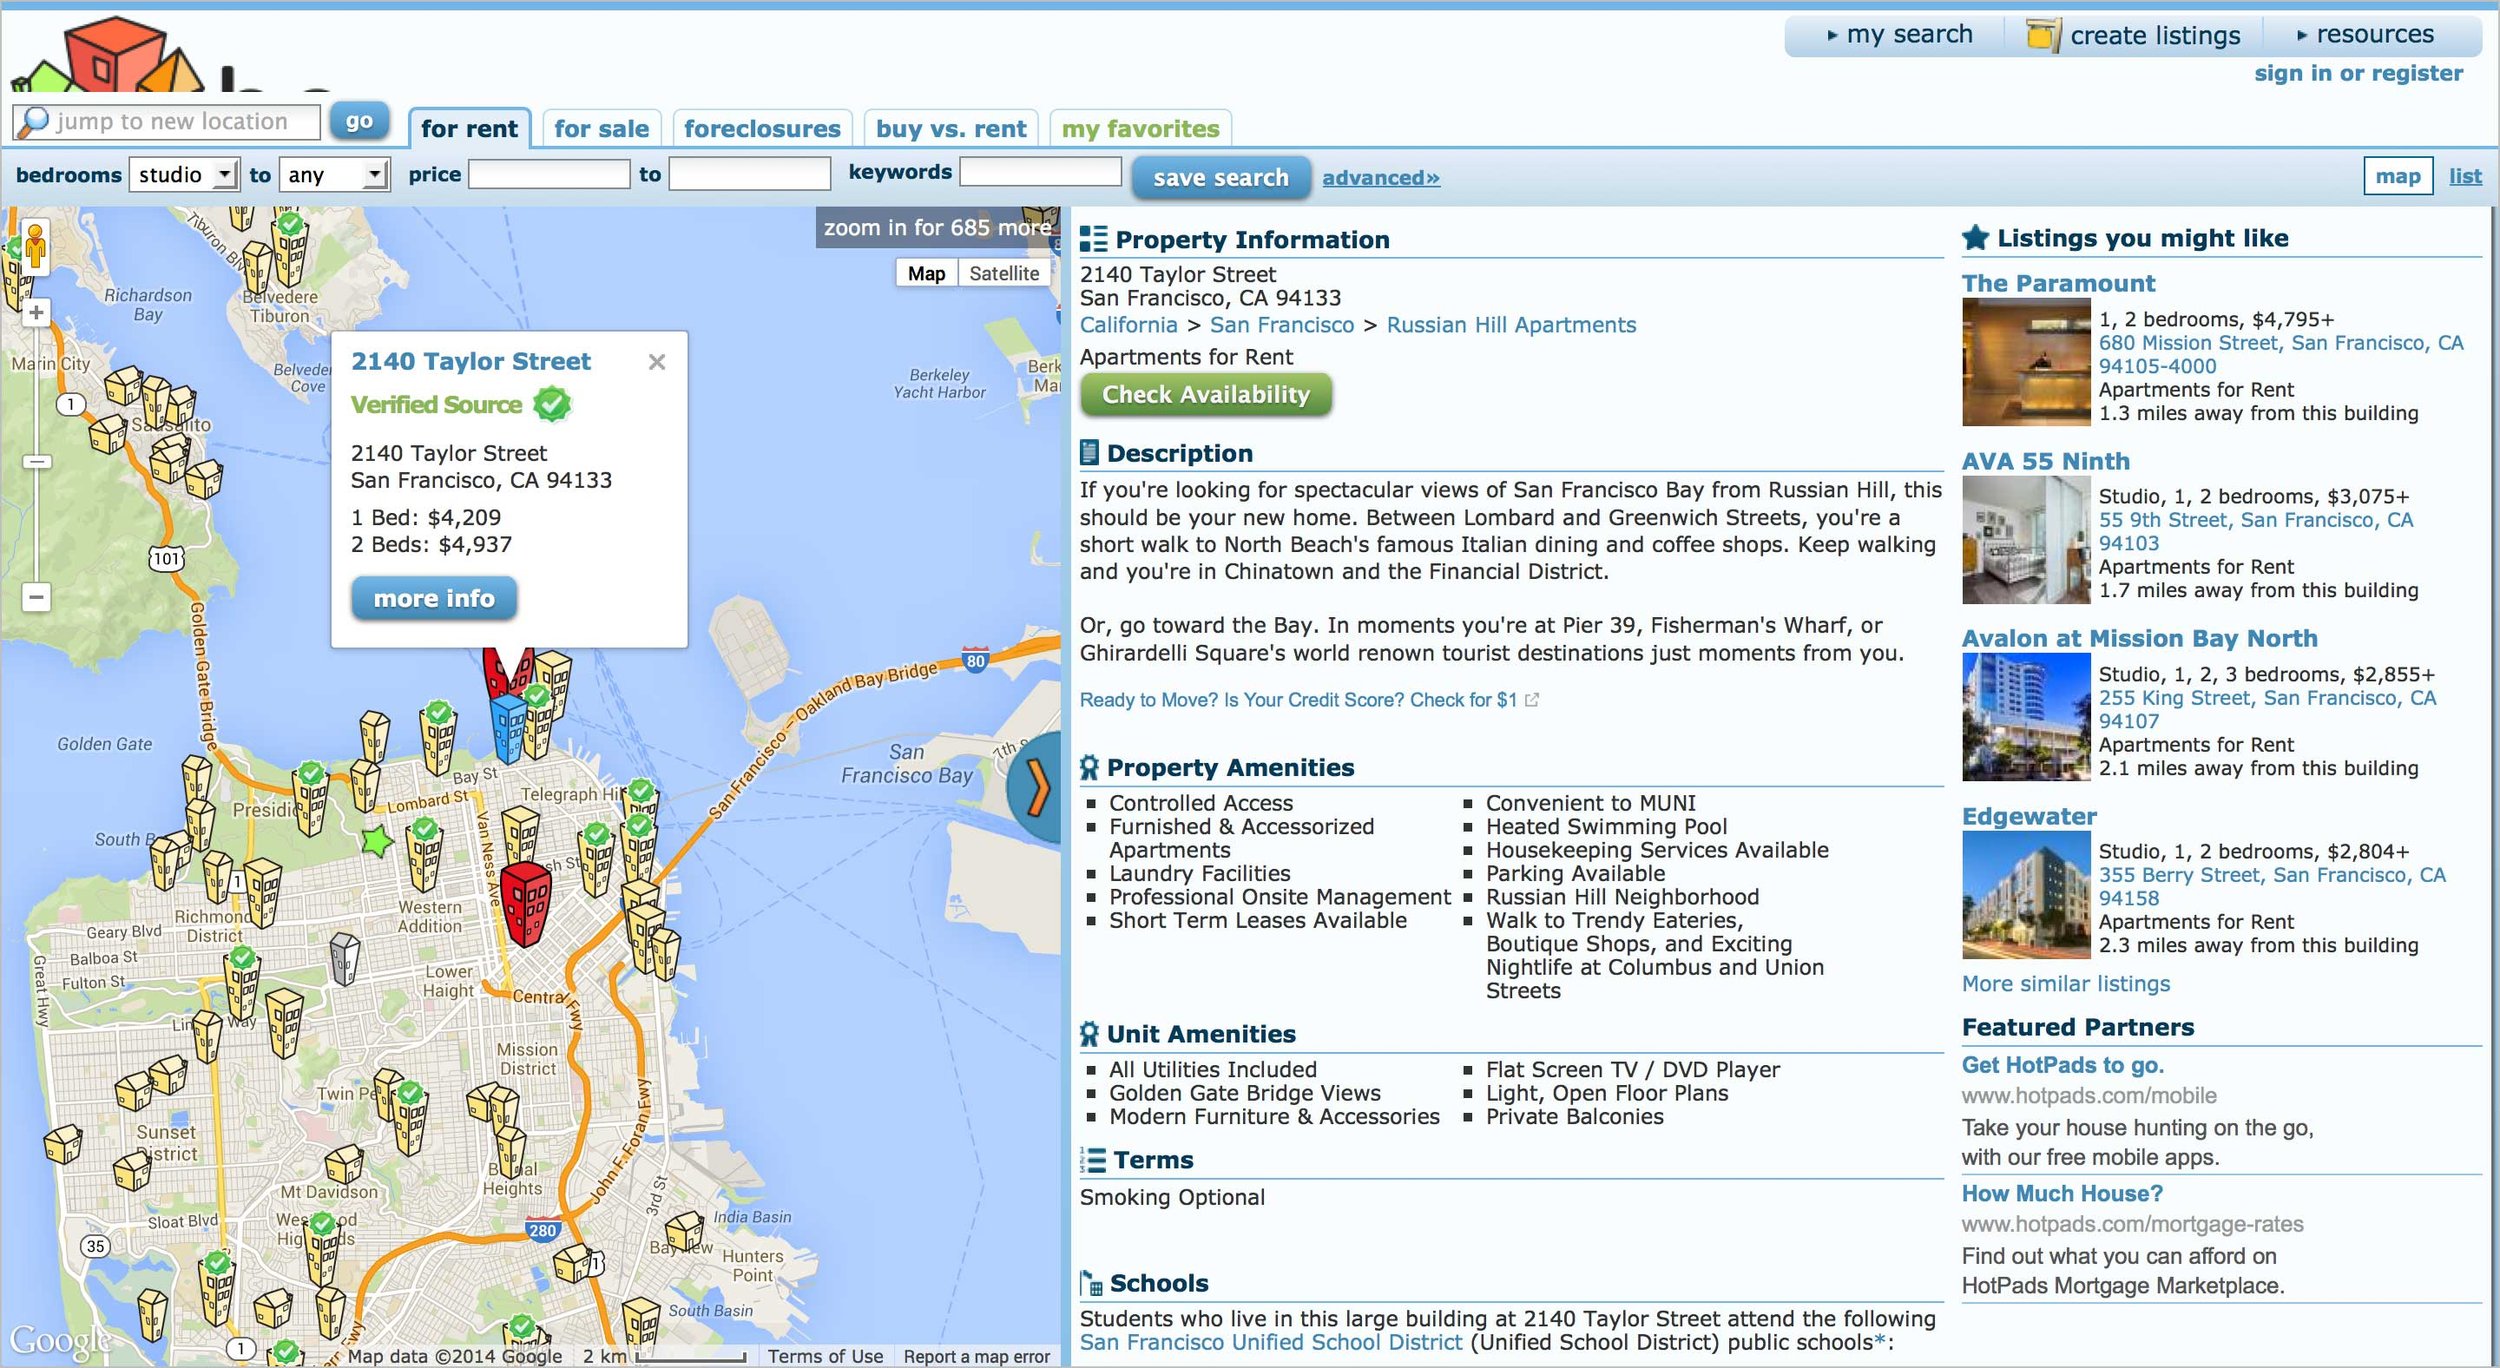Switch results to list view
The height and width of the screenshot is (1368, 2500).
pos(2464,177)
